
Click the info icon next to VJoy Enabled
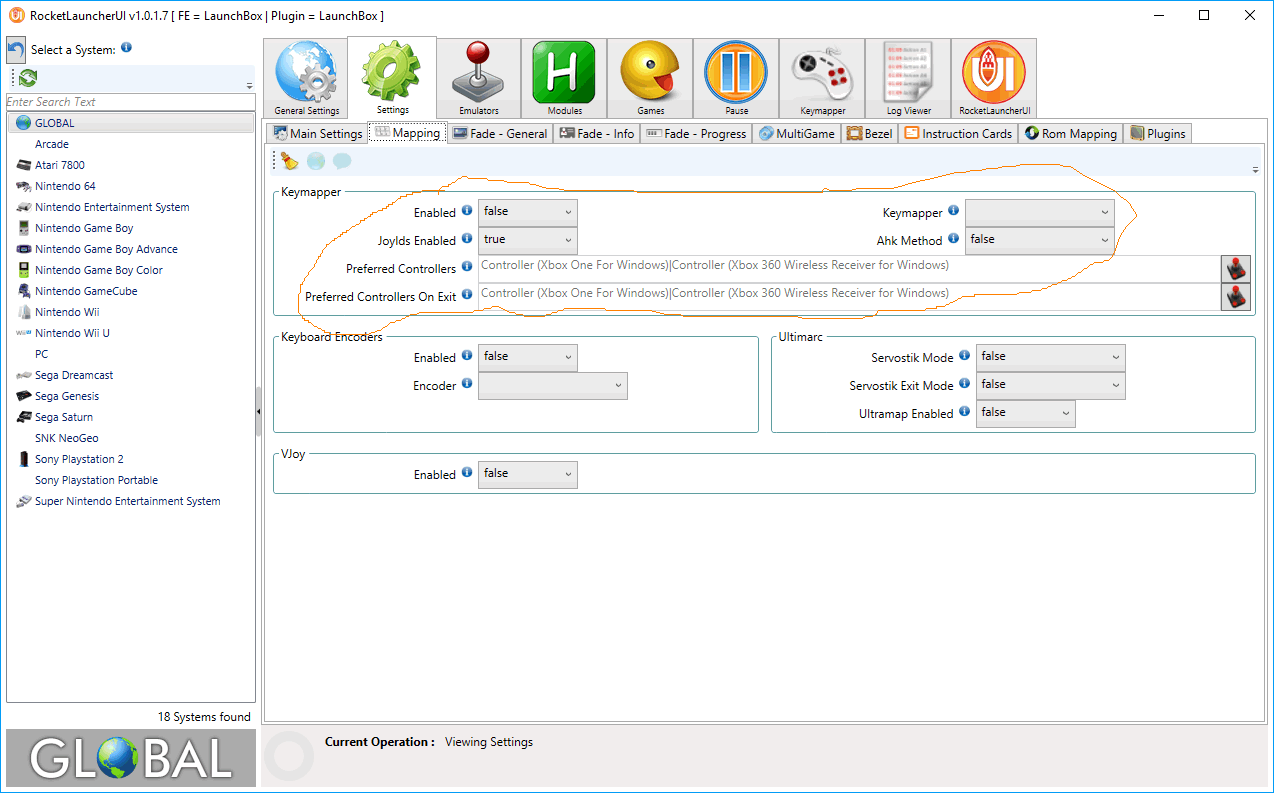coord(466,474)
